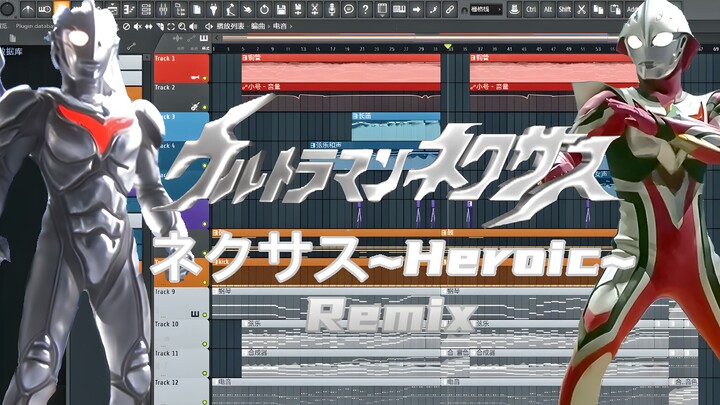Open the audio editor scissors icon
Image resolution: width=720 pixels, height=405 pixels.
coord(315,9)
